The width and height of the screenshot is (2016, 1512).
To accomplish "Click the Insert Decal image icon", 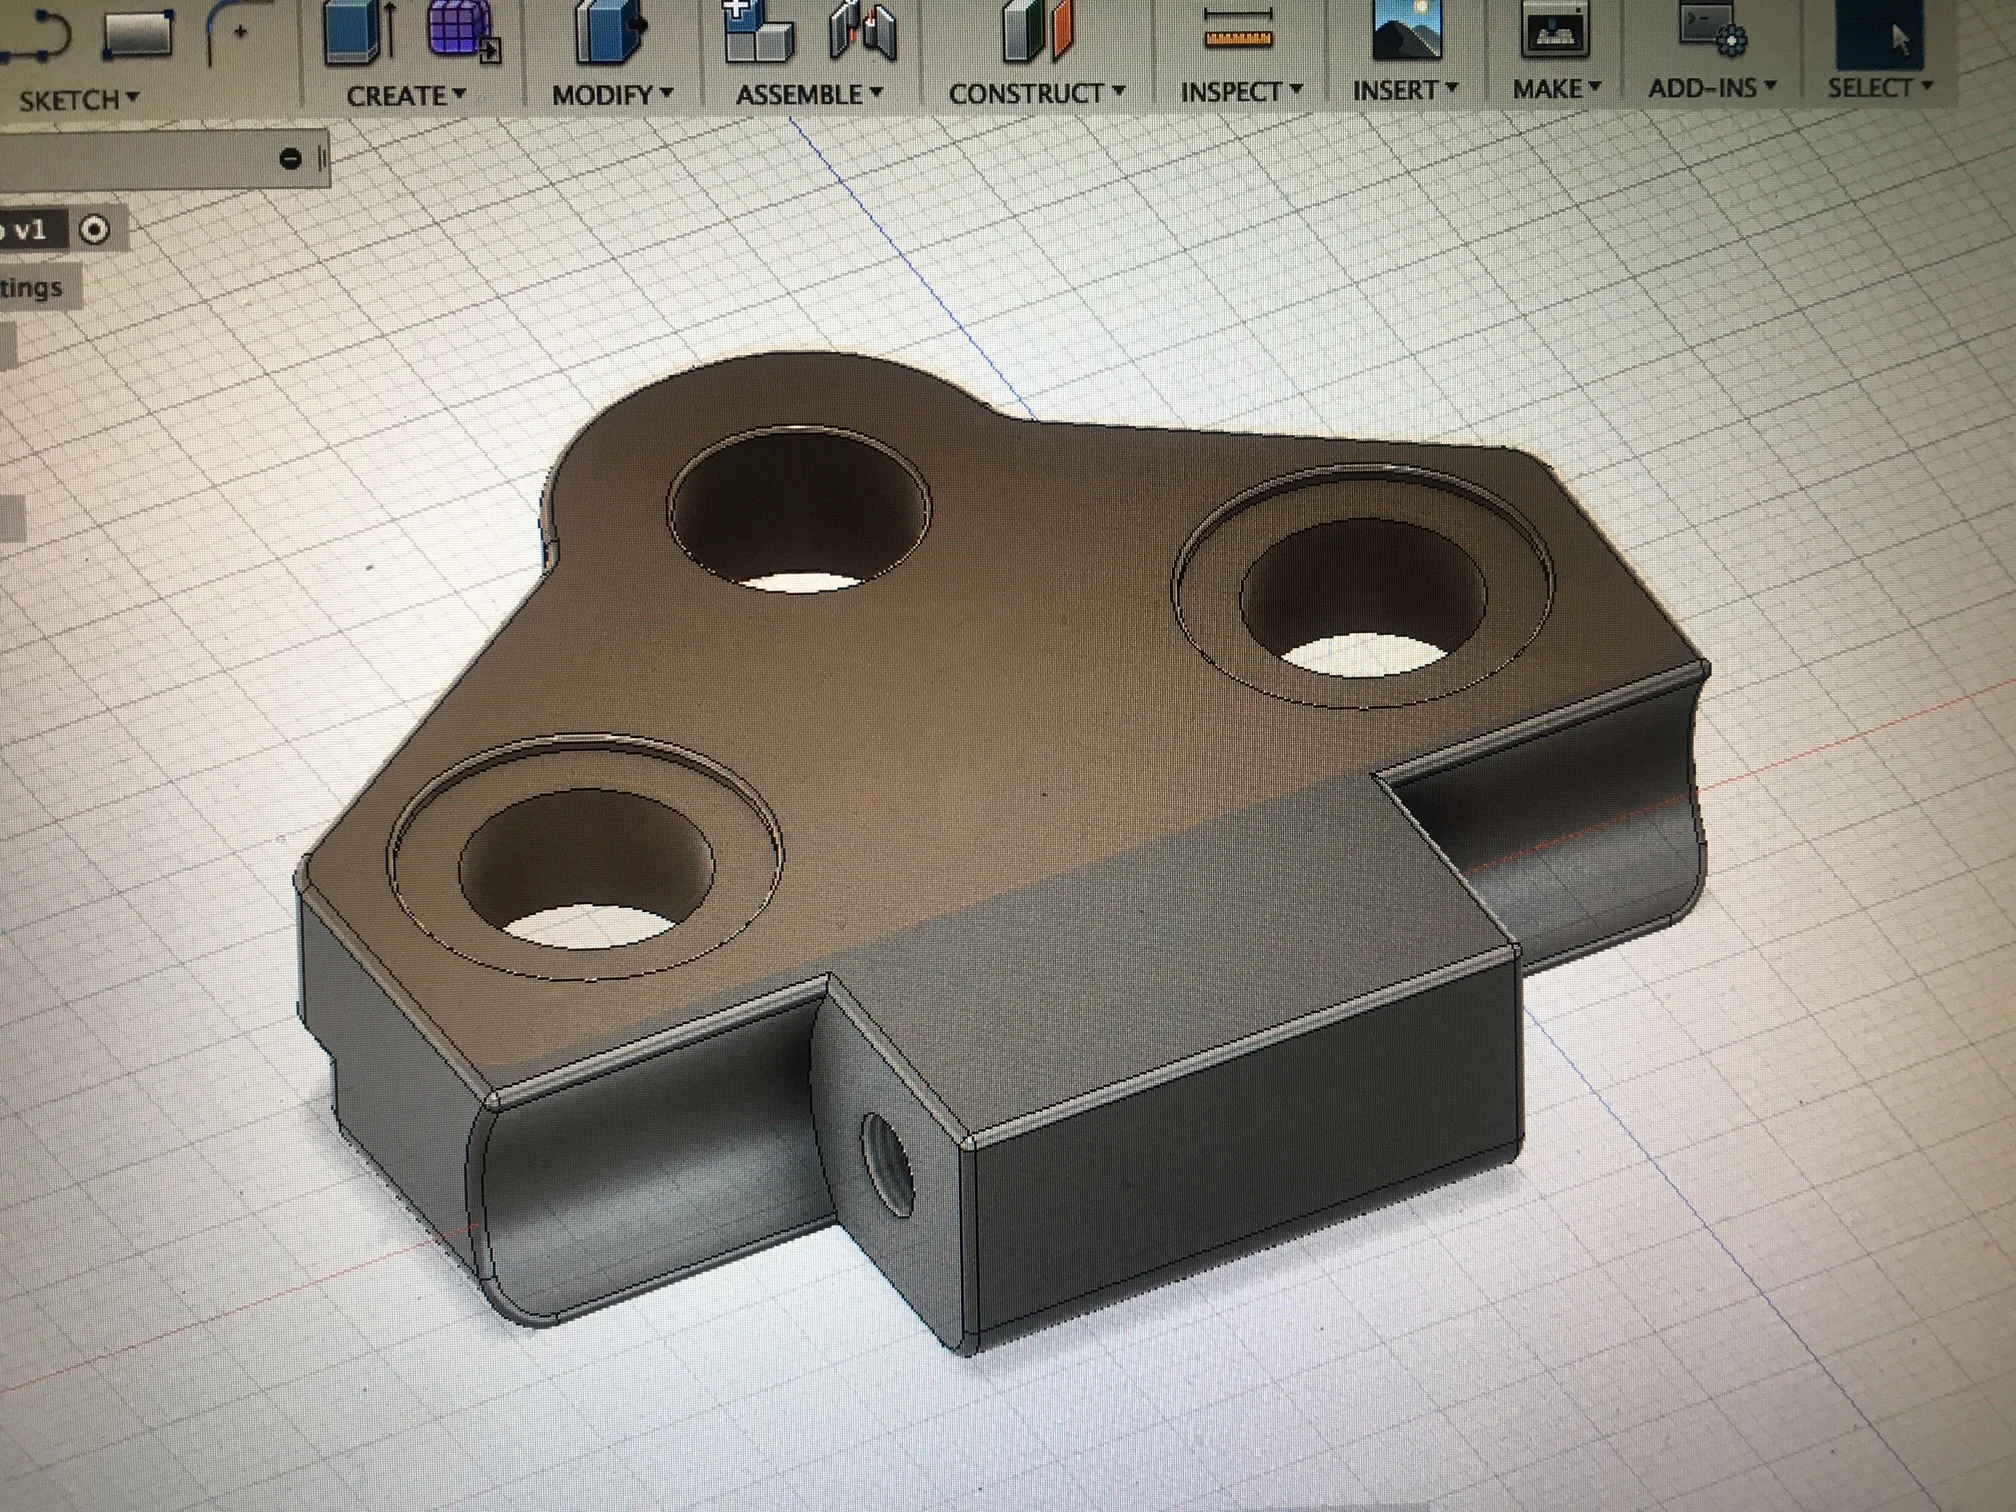I will coord(1406,28).
